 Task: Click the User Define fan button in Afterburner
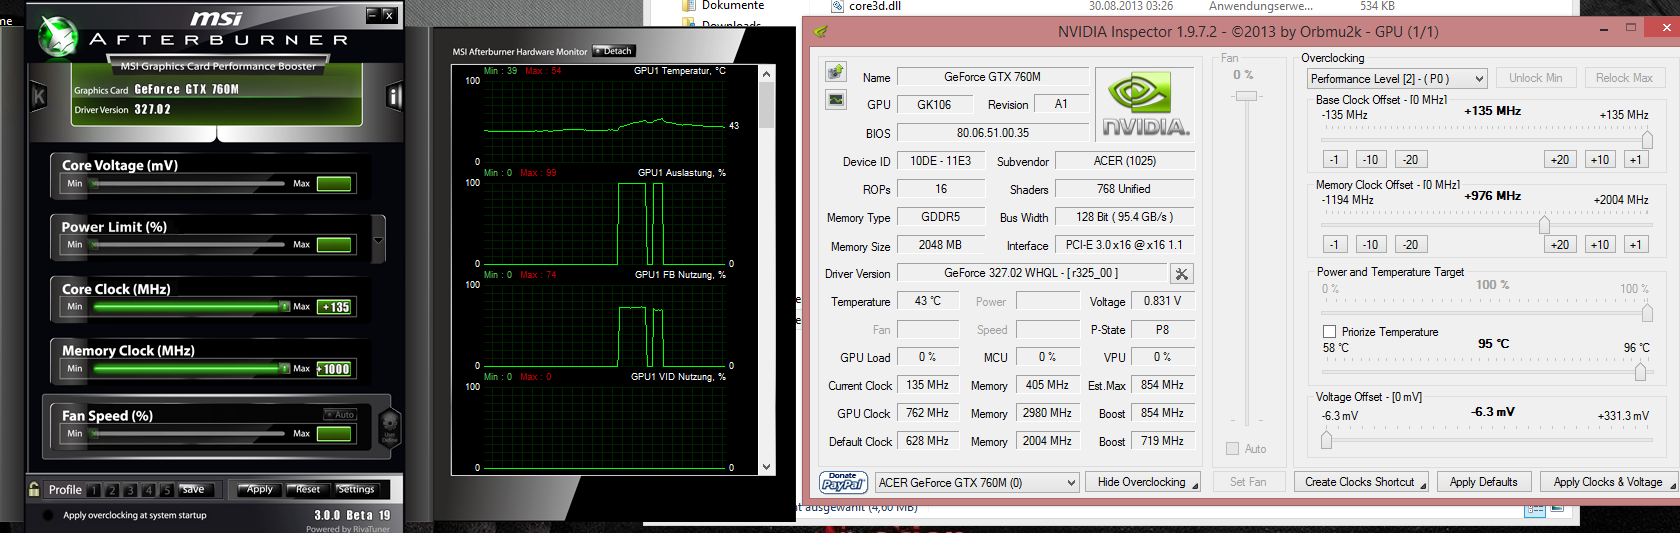coord(390,427)
